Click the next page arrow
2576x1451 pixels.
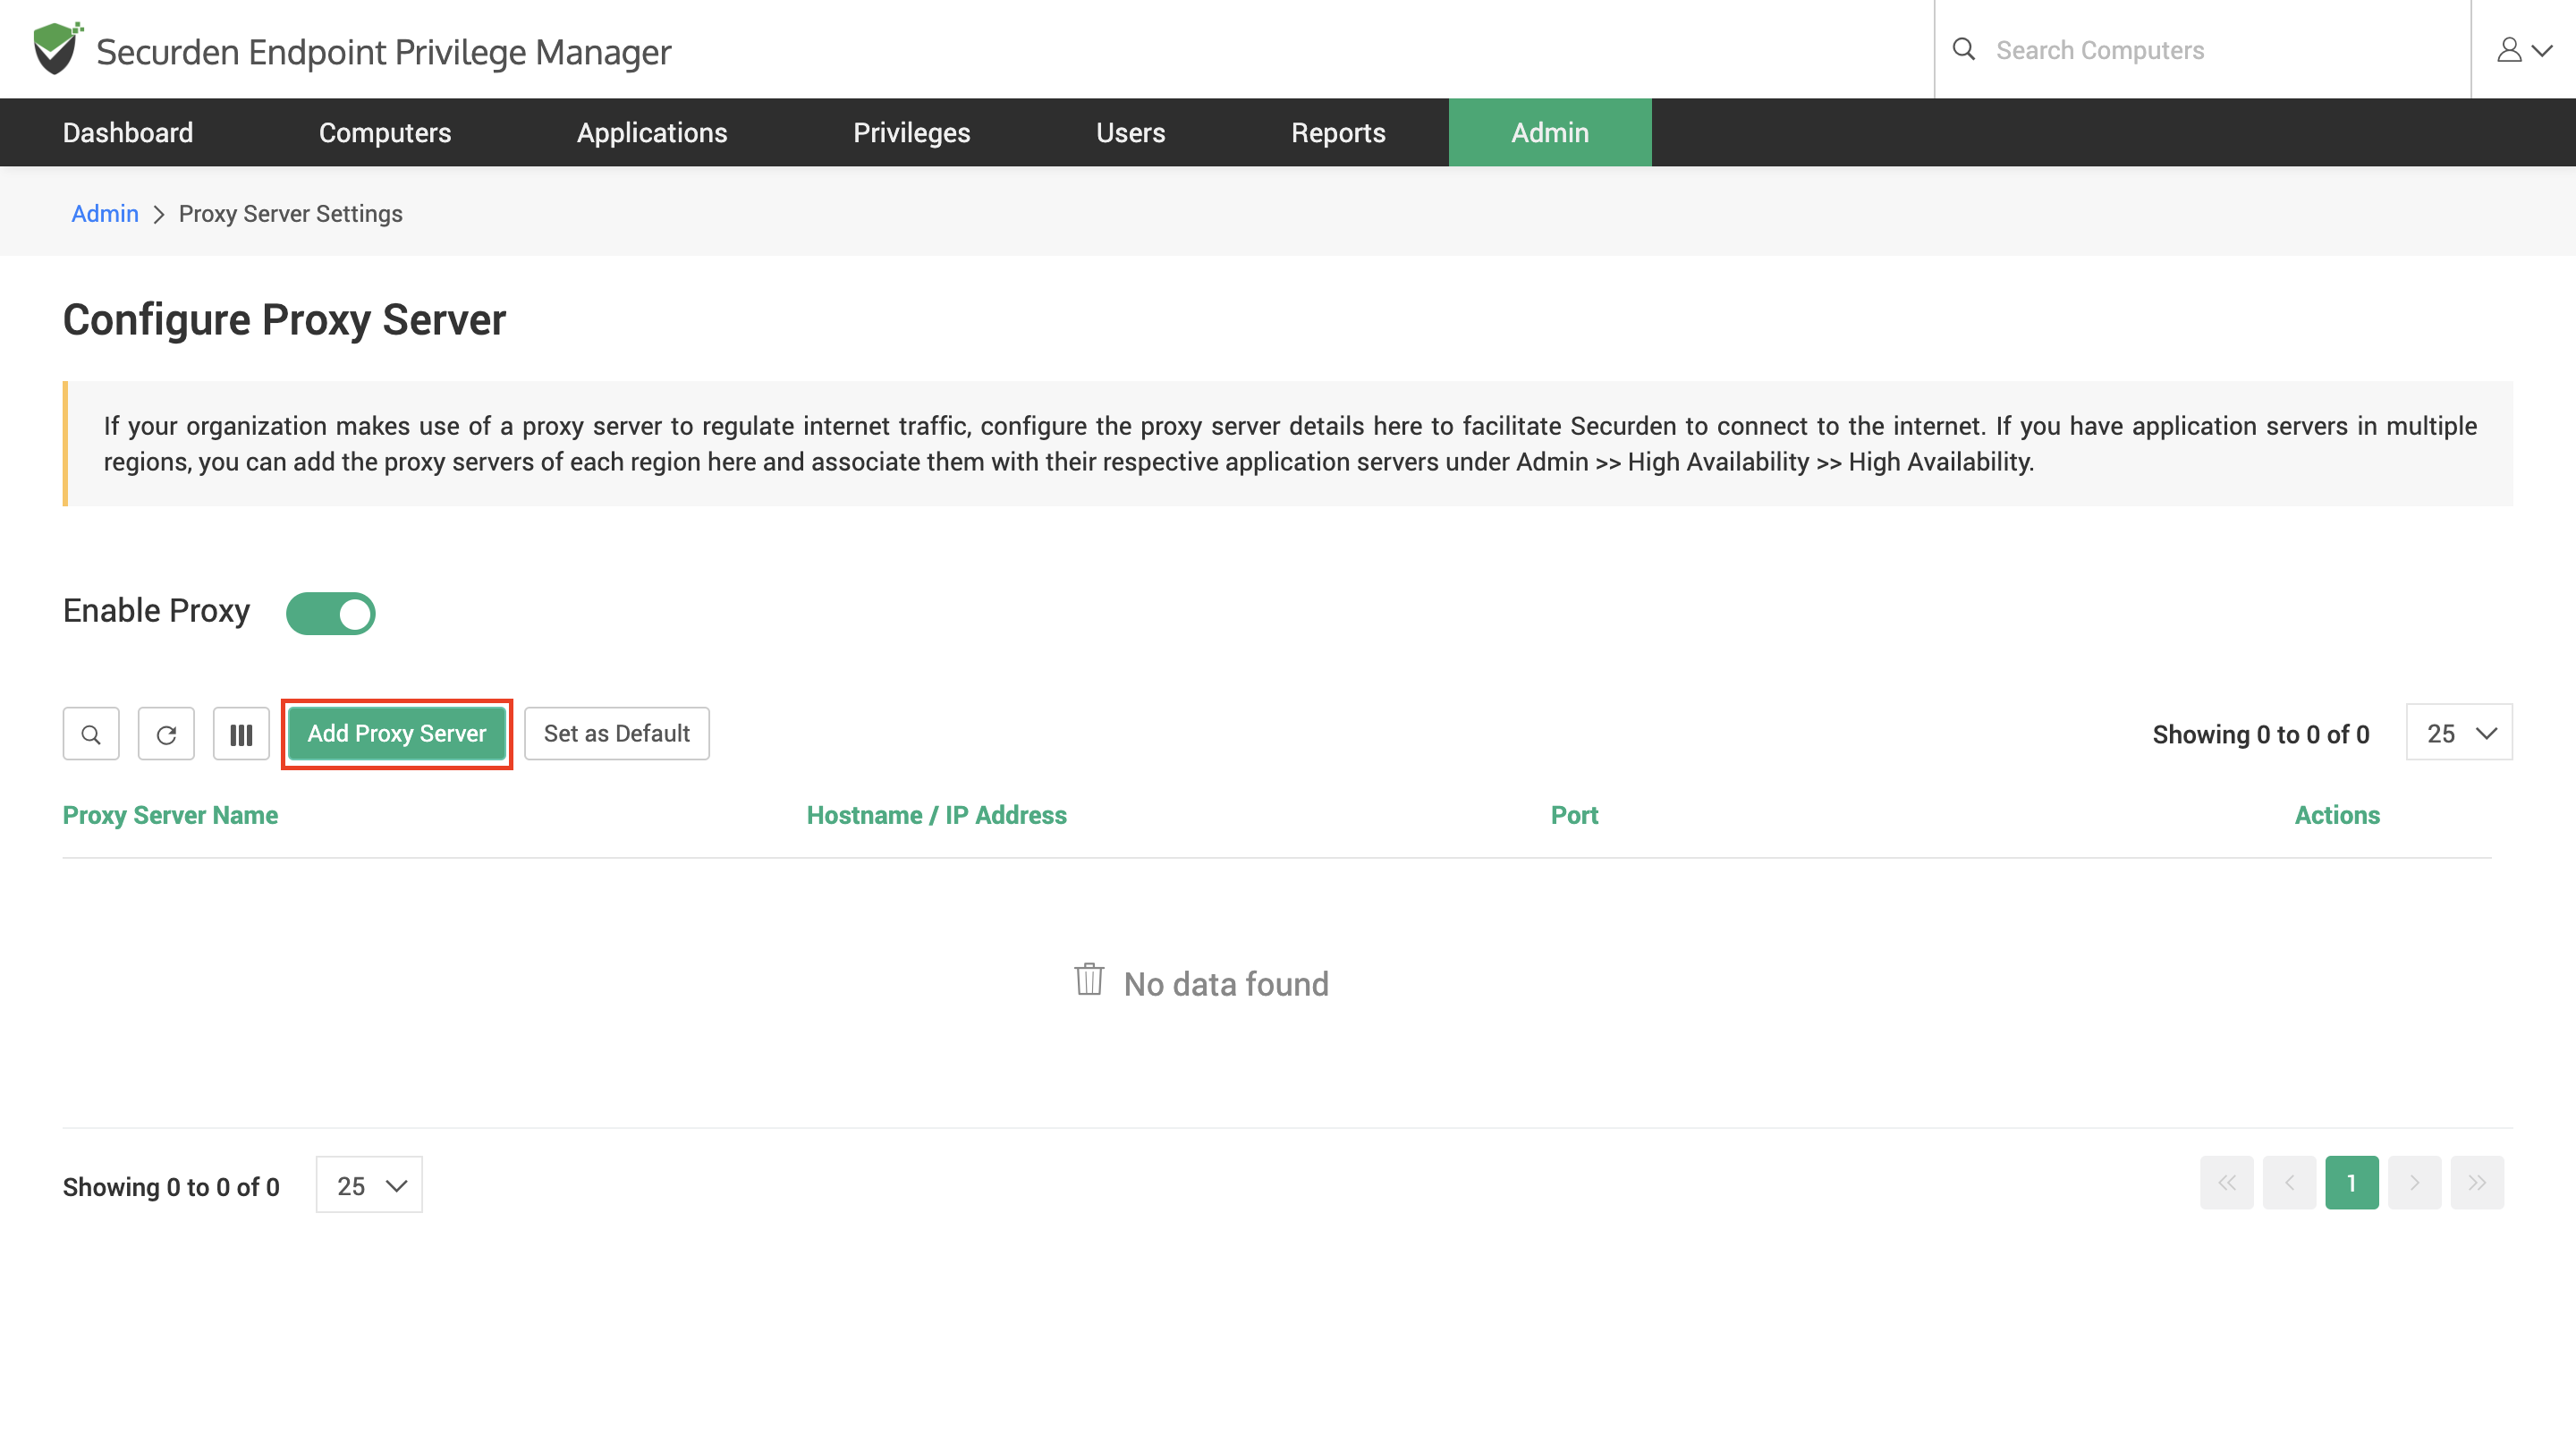click(2414, 1183)
